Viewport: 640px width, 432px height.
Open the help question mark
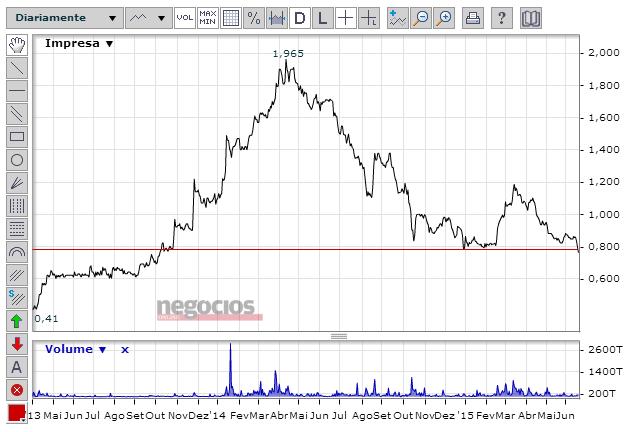point(502,18)
